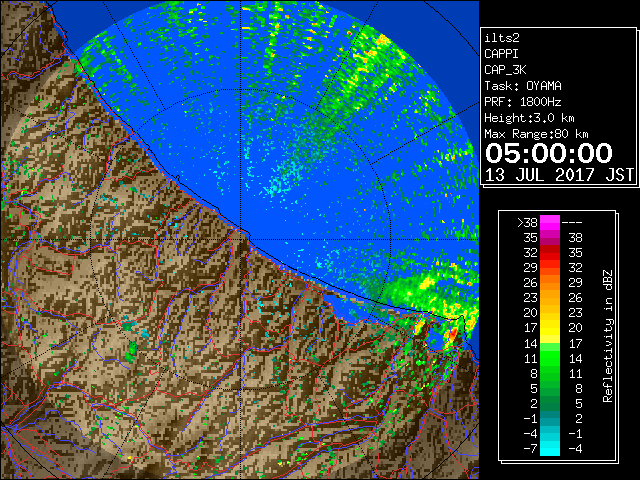Click the magenta >38 dBZ legend swatch

[x=550, y=222]
